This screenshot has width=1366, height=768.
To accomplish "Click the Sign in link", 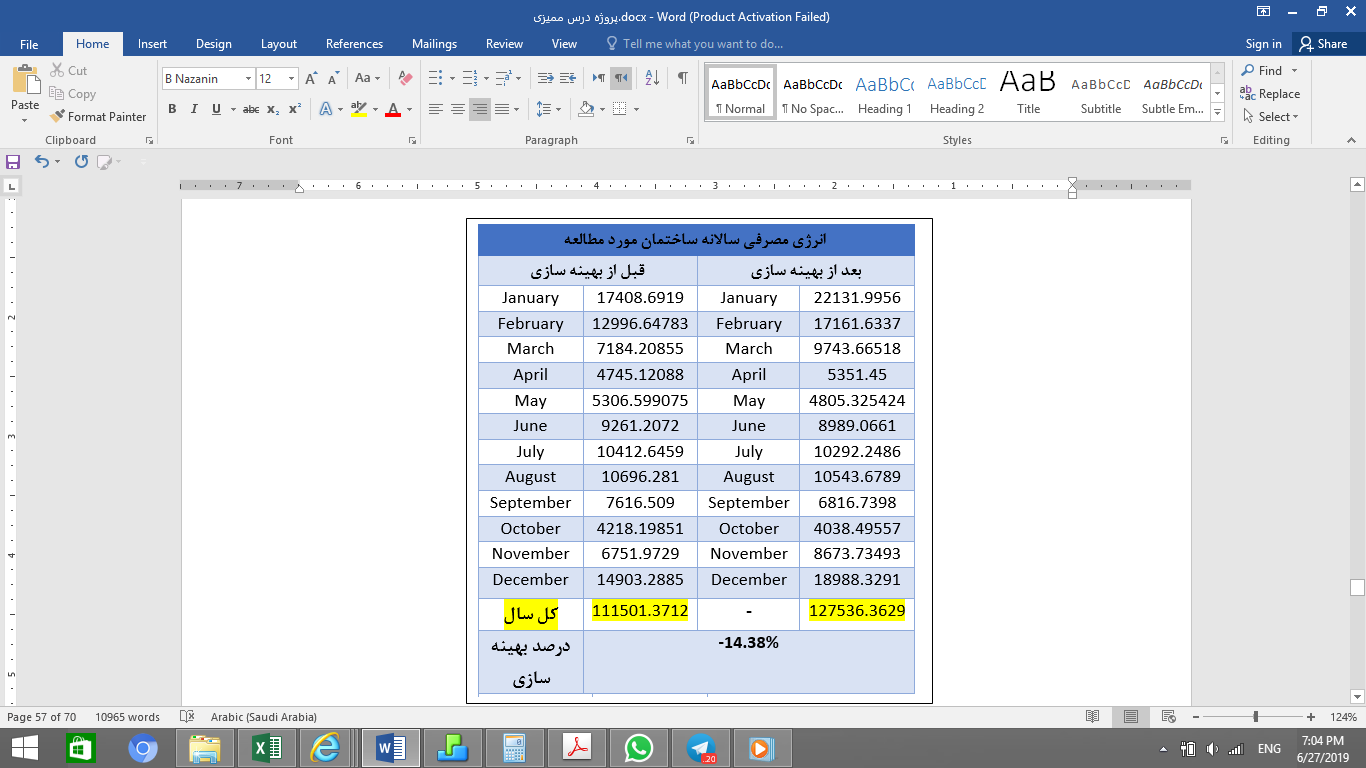I will 1263,44.
